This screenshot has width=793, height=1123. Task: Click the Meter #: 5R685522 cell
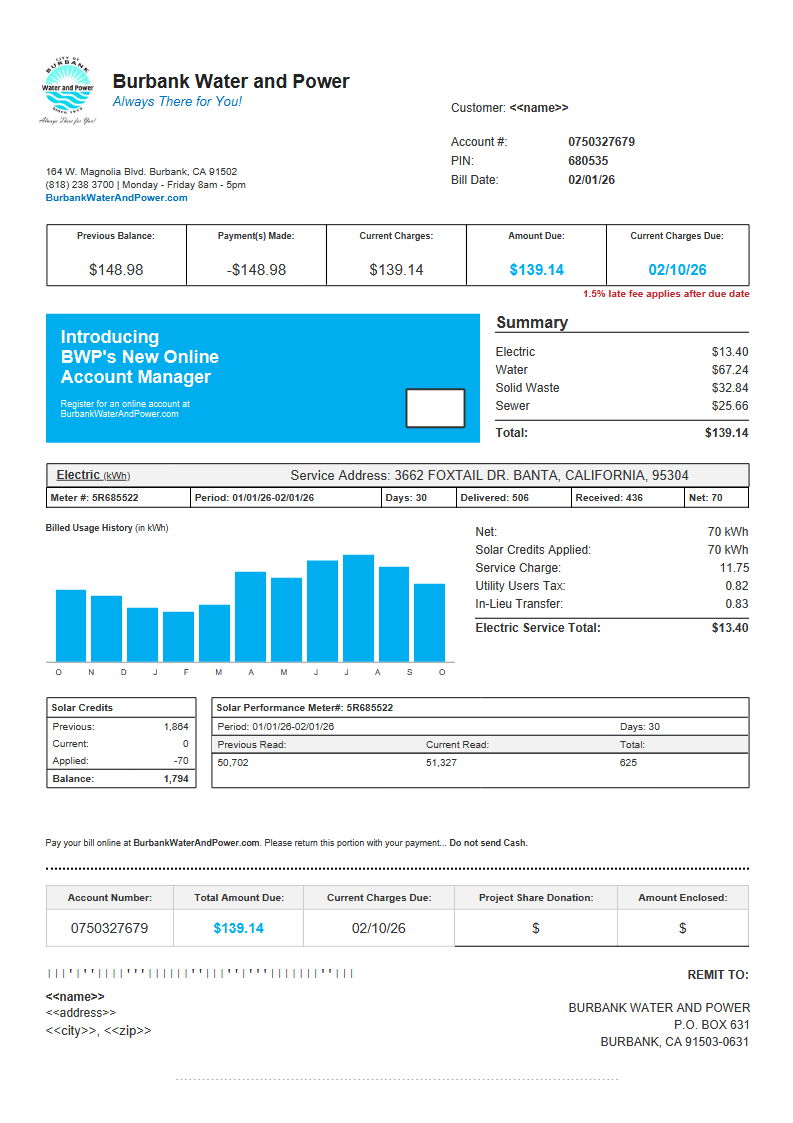pyautogui.click(x=118, y=498)
